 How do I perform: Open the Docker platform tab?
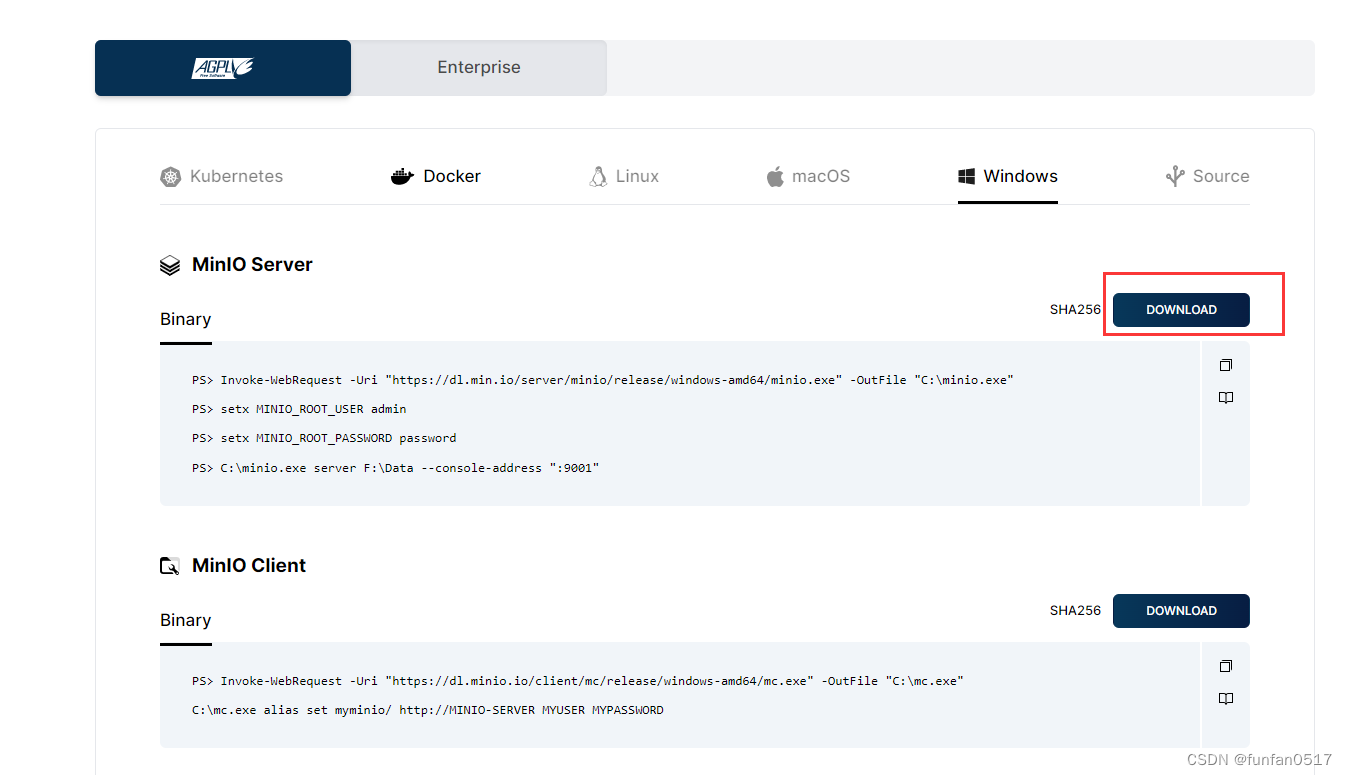[436, 177]
